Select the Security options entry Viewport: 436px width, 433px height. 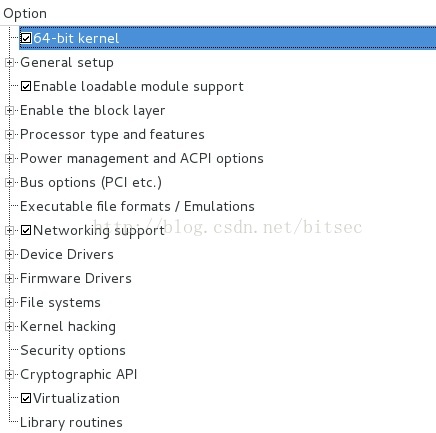[x=73, y=350]
